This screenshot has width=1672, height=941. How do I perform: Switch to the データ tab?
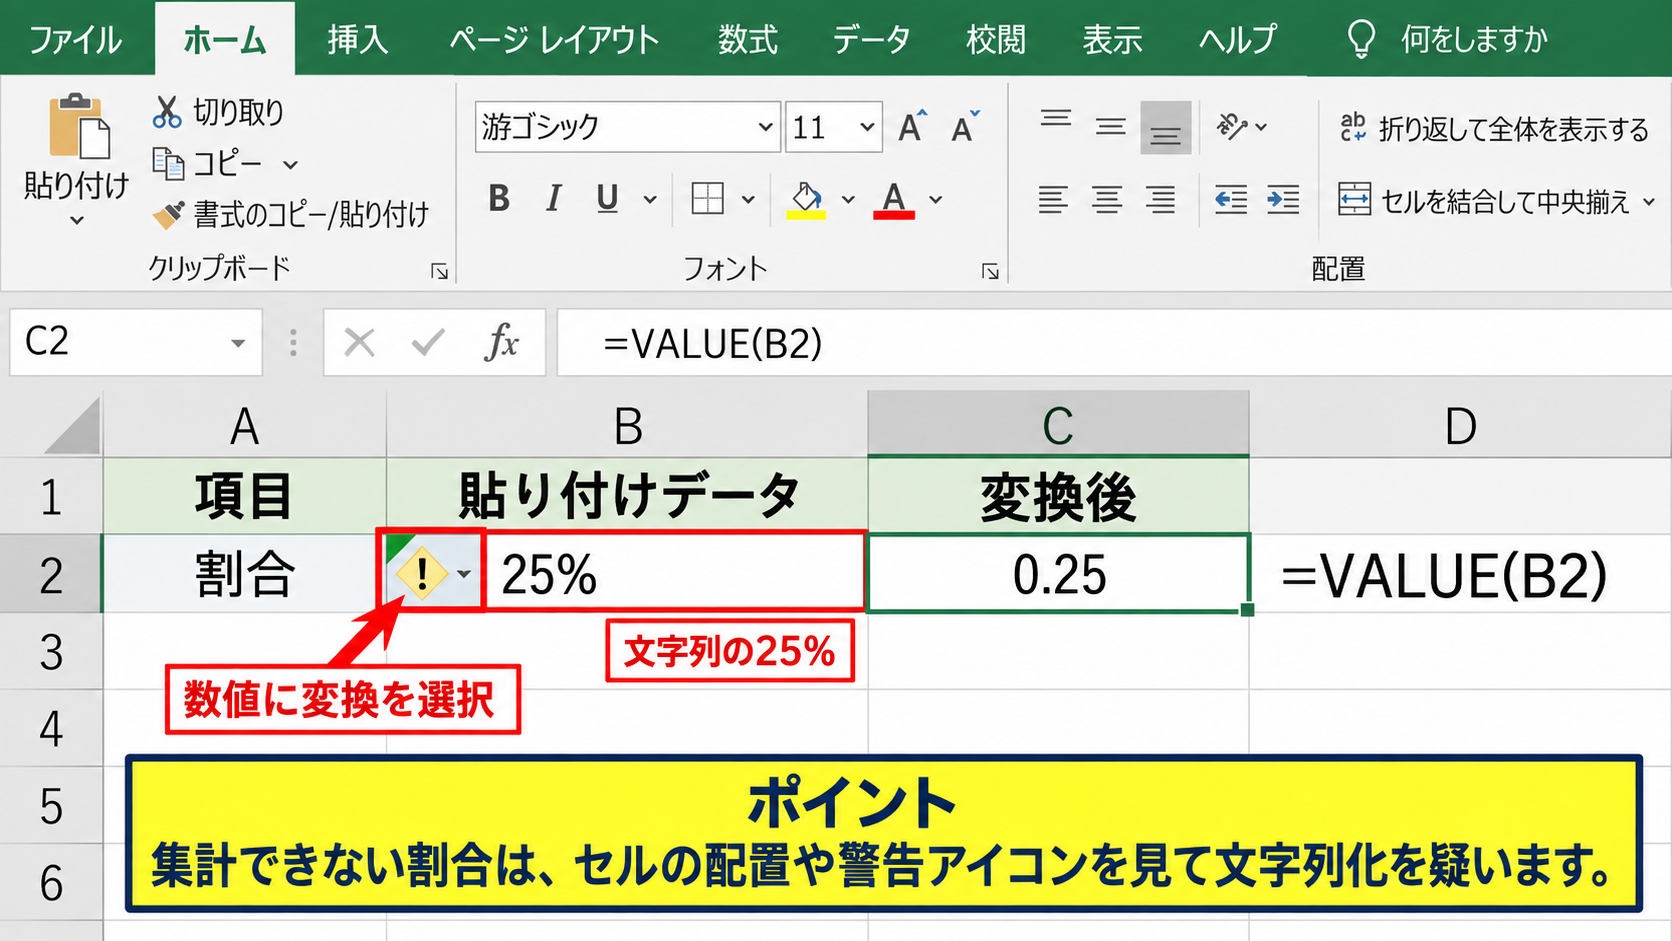click(872, 40)
